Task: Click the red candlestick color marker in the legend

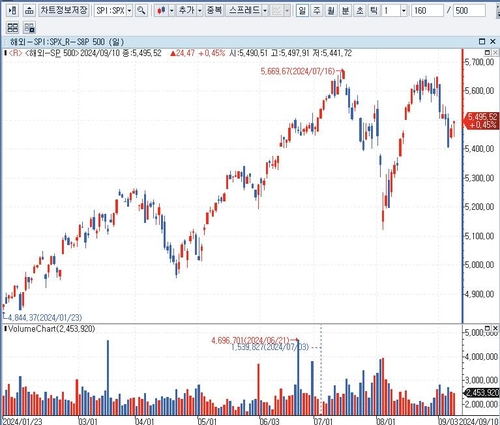Action: coord(15,53)
